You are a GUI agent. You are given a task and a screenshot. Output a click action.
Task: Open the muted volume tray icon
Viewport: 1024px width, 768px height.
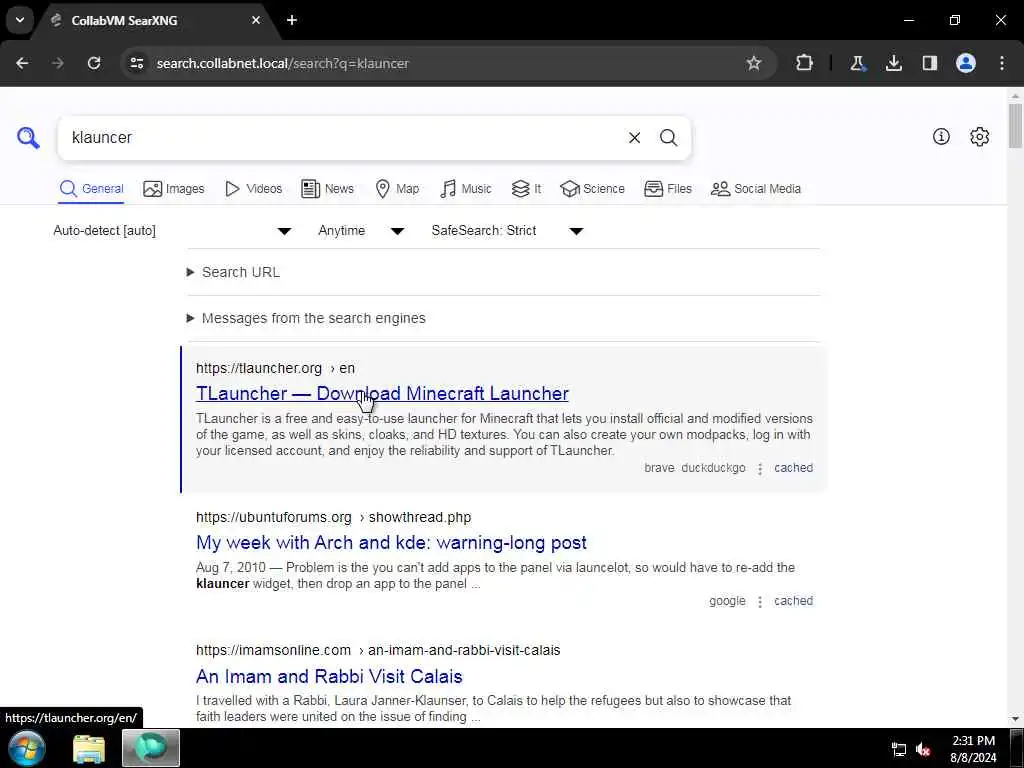pos(923,750)
